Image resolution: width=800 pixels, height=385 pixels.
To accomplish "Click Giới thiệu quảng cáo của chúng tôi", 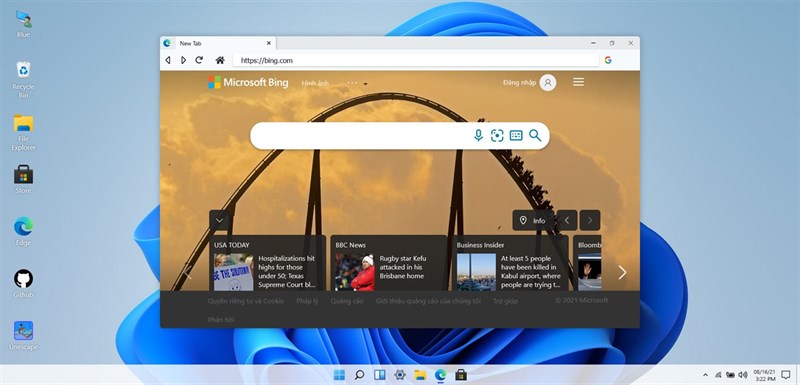I will coord(428,301).
